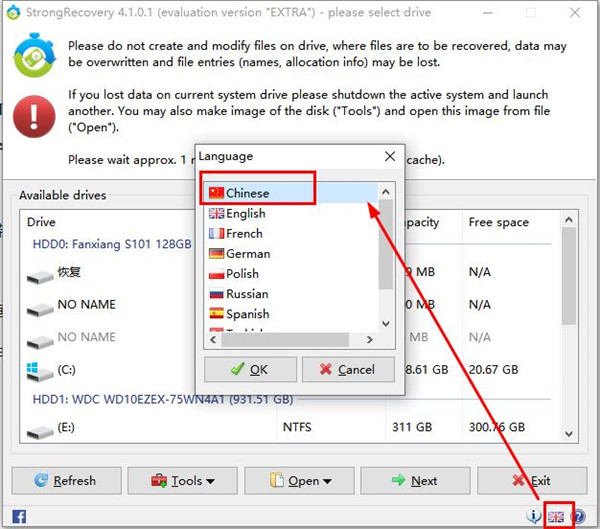Screen dimensions: 600x529
Task: Click the Drive column header
Action: tap(41, 222)
